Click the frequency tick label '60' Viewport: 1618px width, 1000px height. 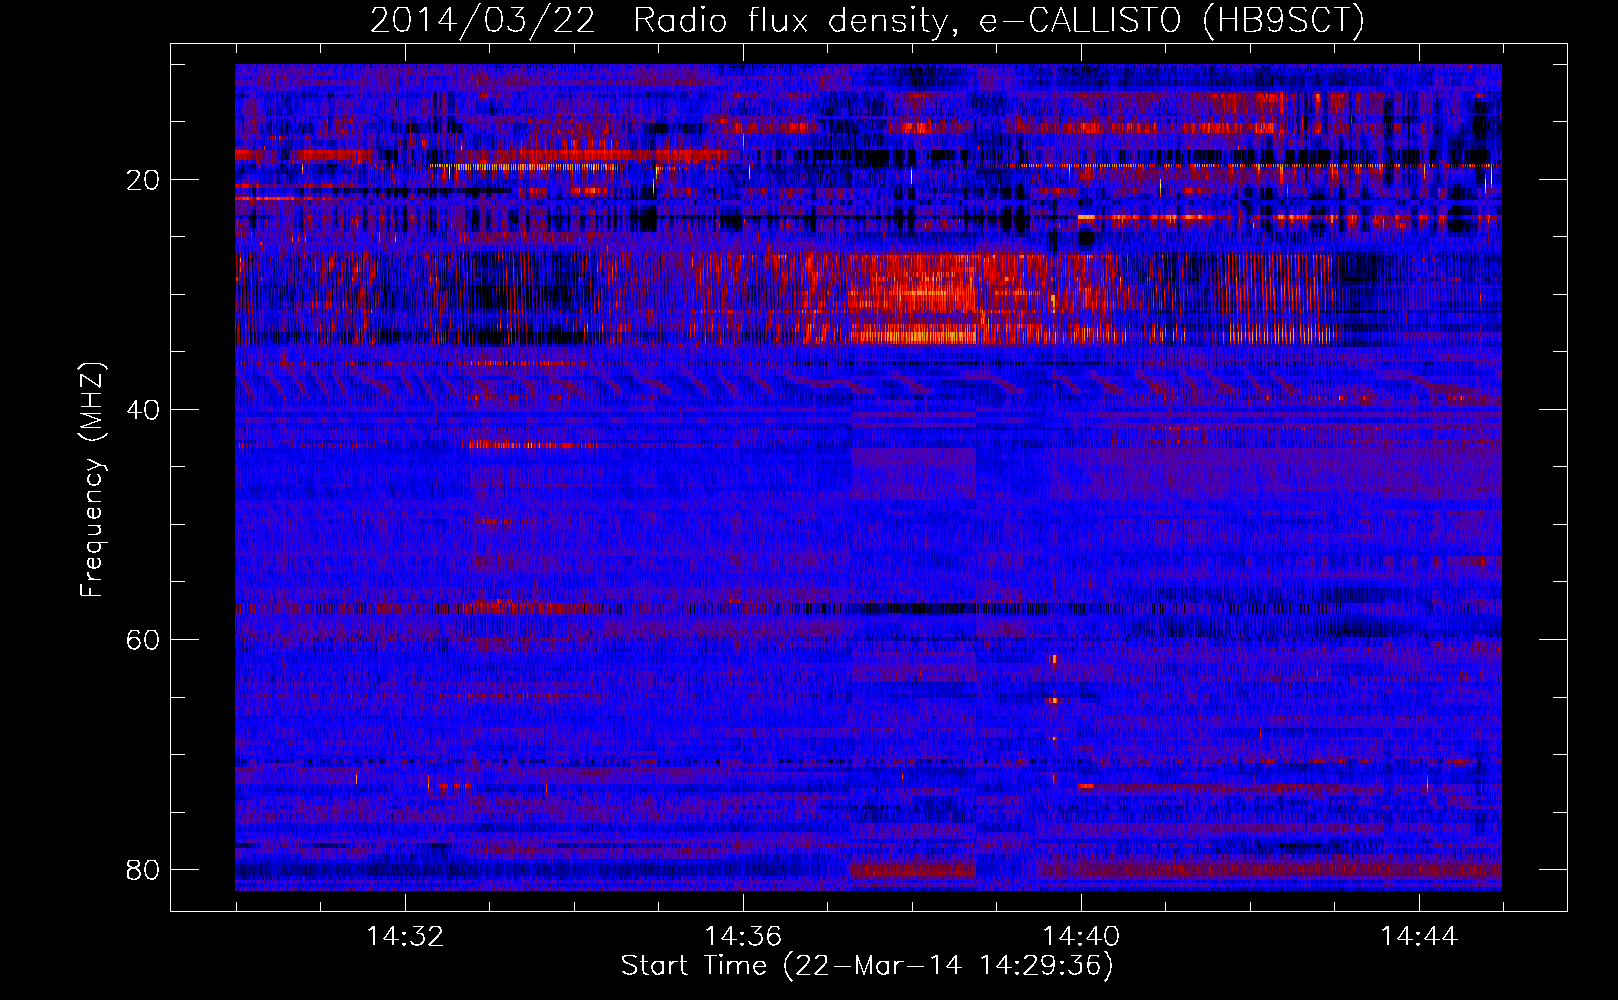click(142, 640)
